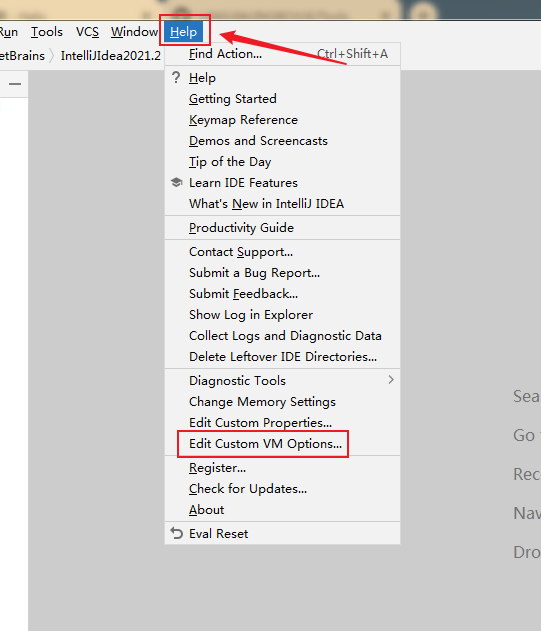Collapse panel using the minus icon
Screen dimensions: 541x631
[x=15, y=84]
